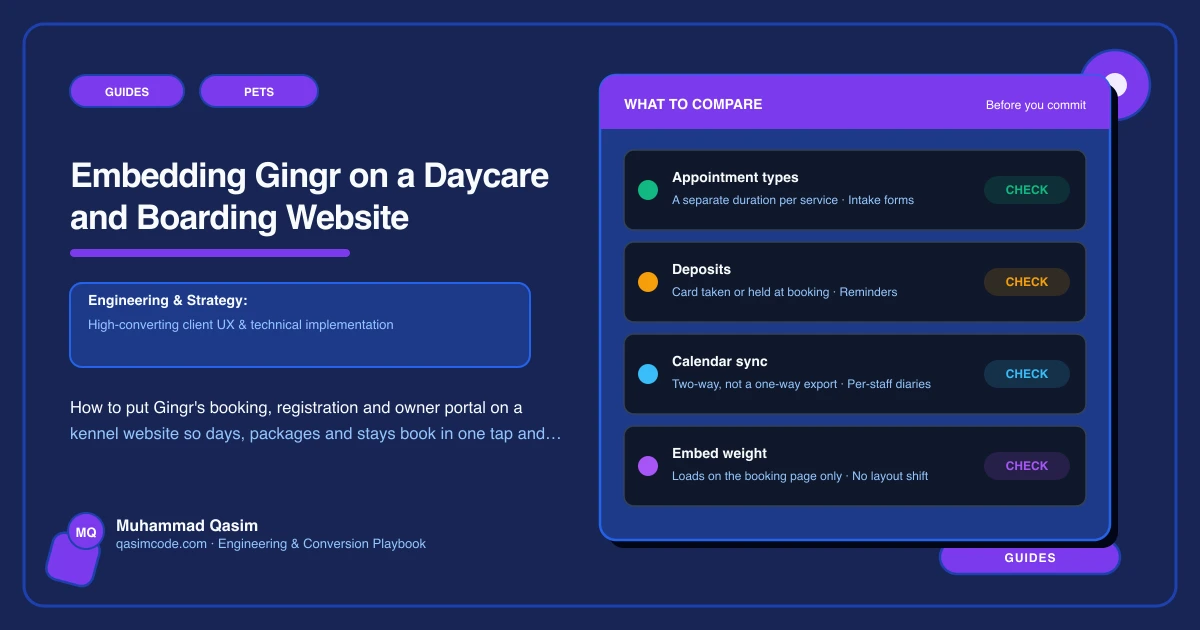Click 'Card taken or held at booking' text
1200x630 pixels.
click(x=751, y=292)
